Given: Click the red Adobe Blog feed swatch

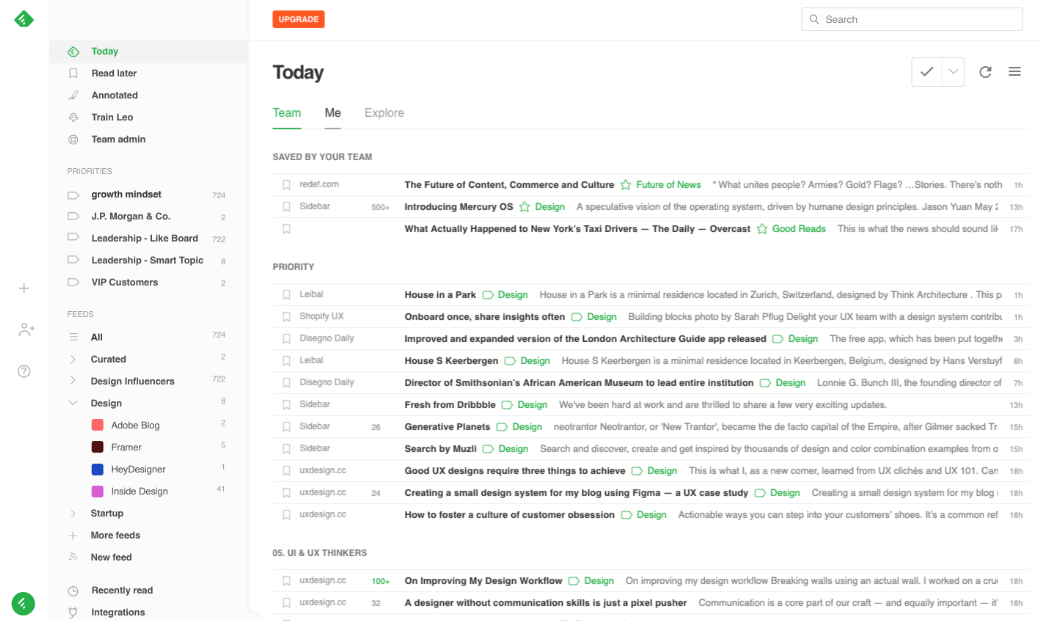Looking at the screenshot, I should [x=97, y=425].
